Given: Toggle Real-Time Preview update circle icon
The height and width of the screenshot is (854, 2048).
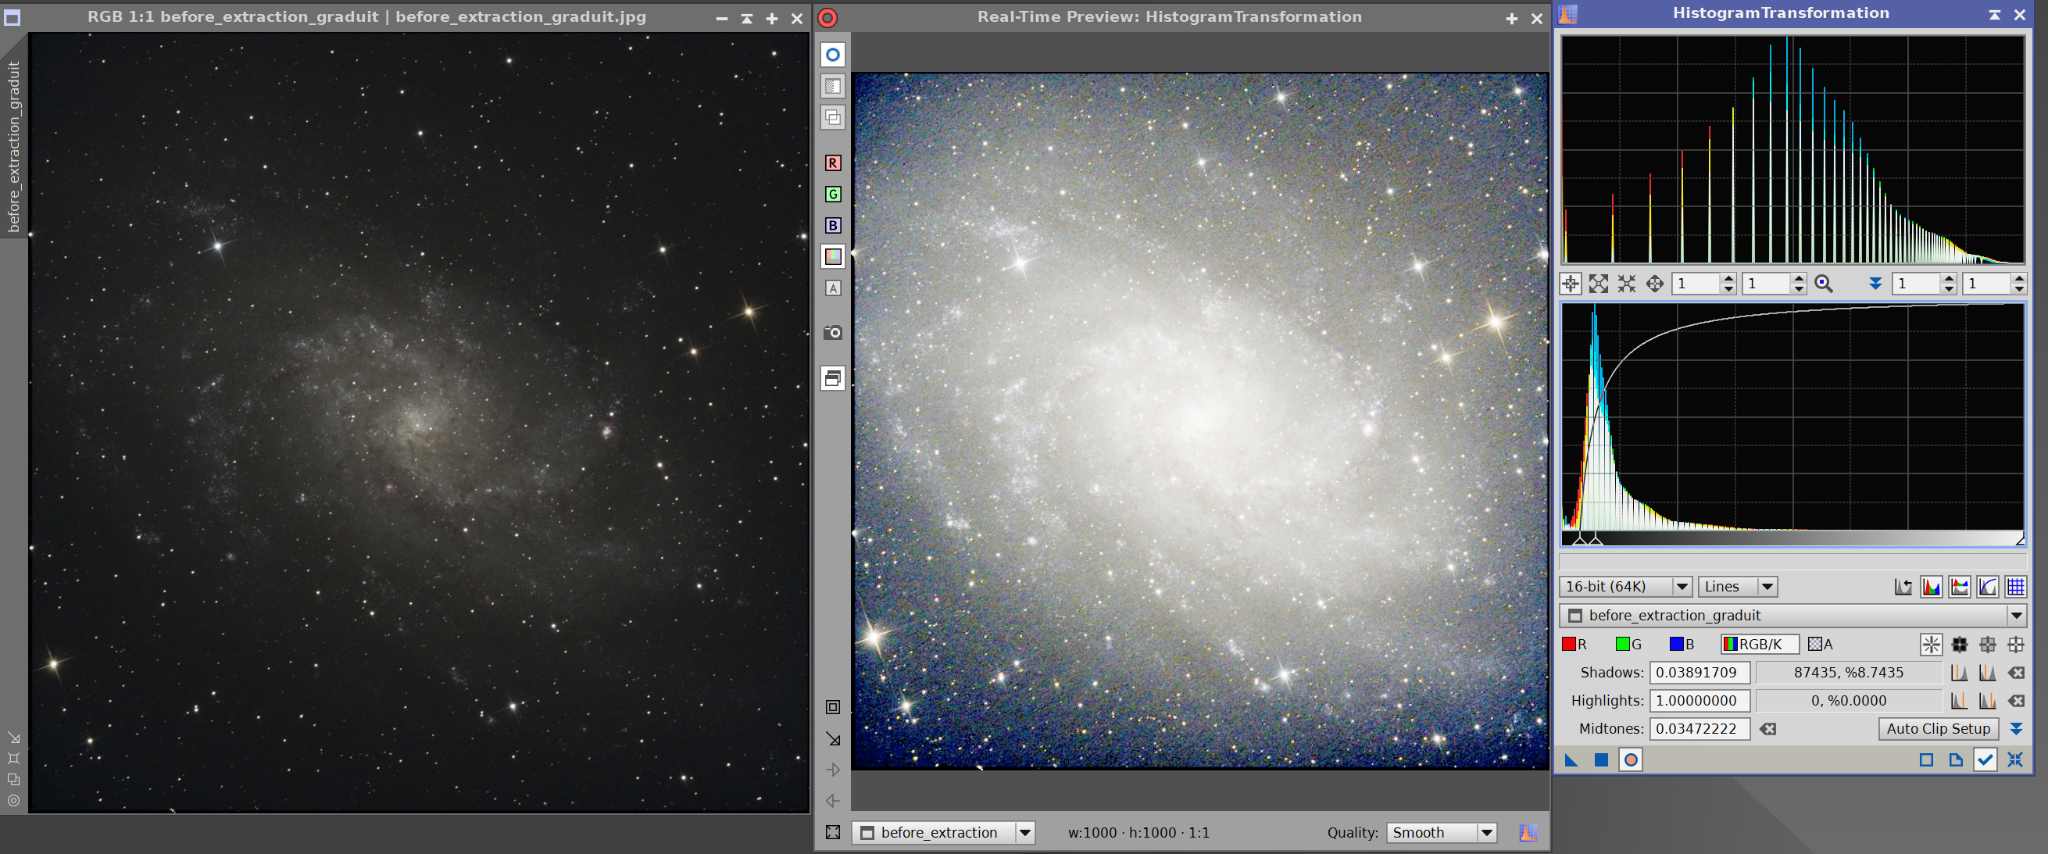Looking at the screenshot, I should pos(832,55).
